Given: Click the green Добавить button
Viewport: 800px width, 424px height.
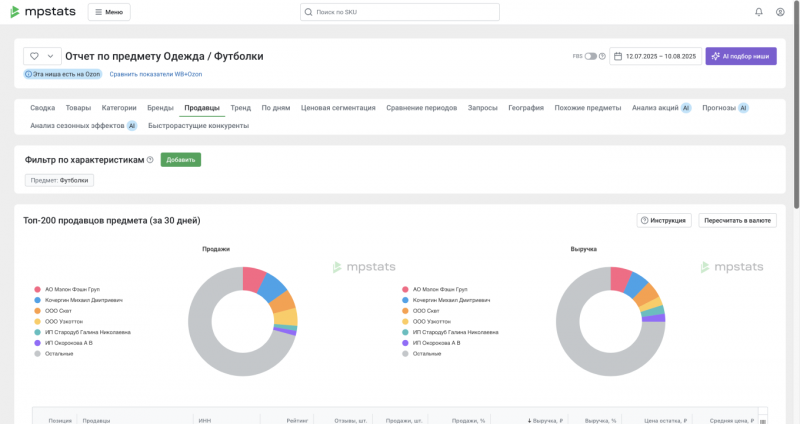Looking at the screenshot, I should point(181,160).
